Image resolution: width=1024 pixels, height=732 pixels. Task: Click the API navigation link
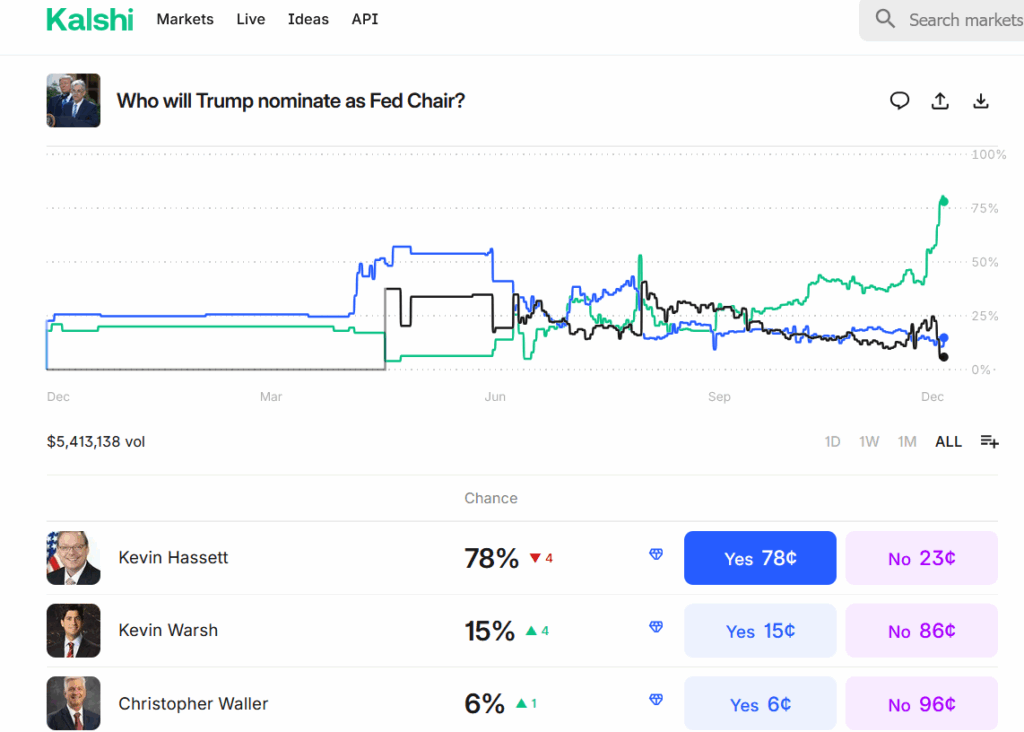click(364, 19)
